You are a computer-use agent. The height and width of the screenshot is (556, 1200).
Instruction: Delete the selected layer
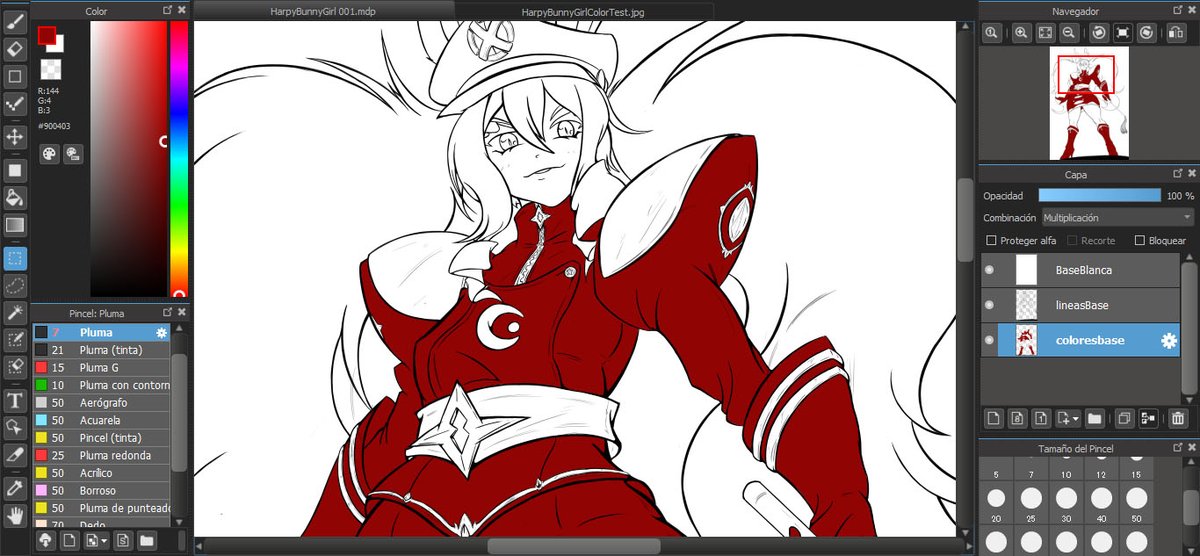click(x=1178, y=419)
